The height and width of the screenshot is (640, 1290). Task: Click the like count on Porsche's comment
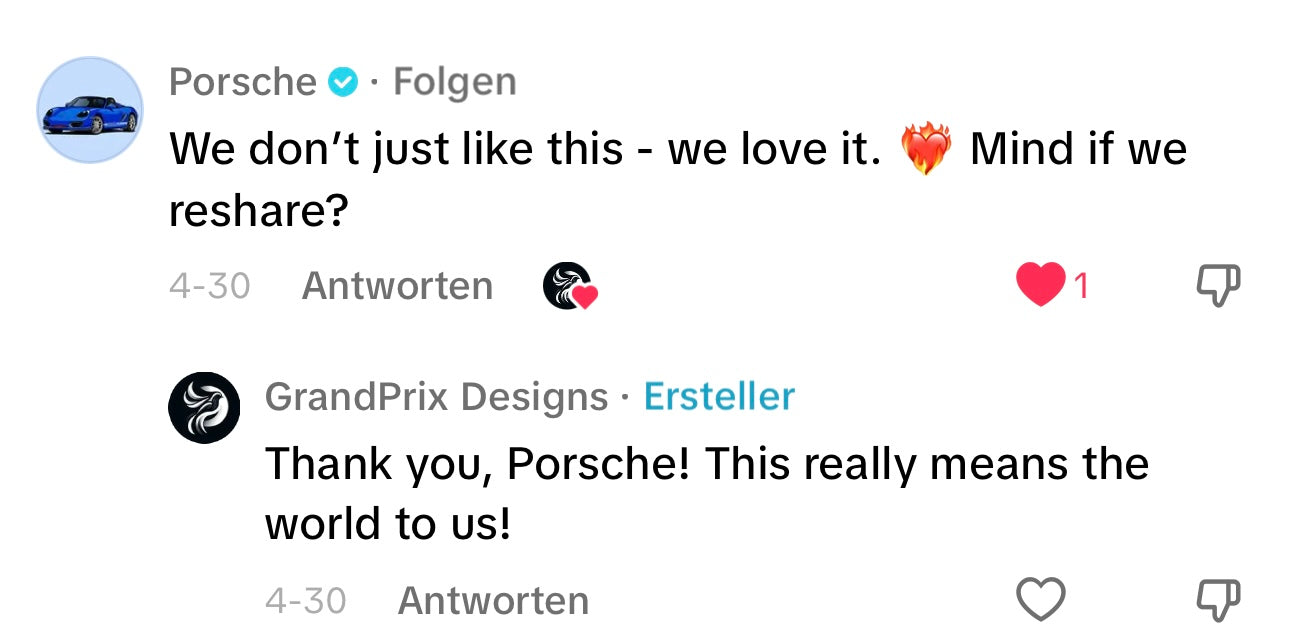point(1080,287)
